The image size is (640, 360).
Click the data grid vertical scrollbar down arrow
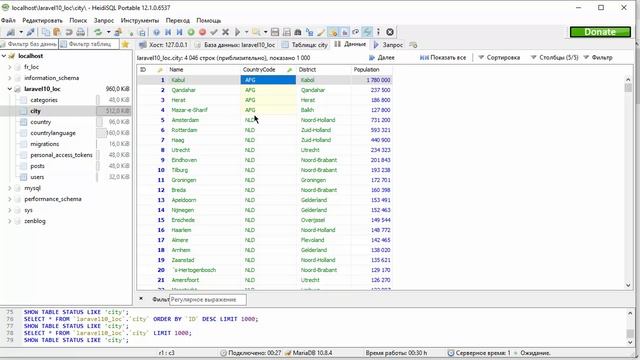[x=628, y=285]
